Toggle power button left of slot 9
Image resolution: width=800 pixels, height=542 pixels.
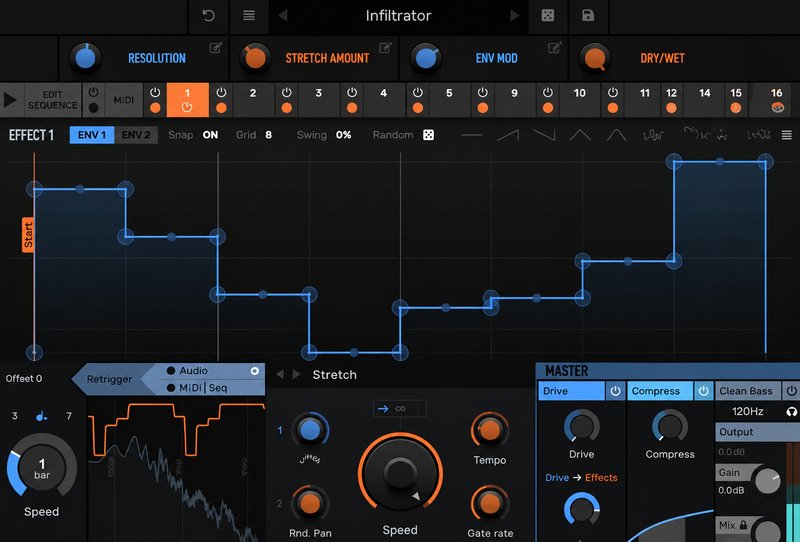[x=483, y=93]
